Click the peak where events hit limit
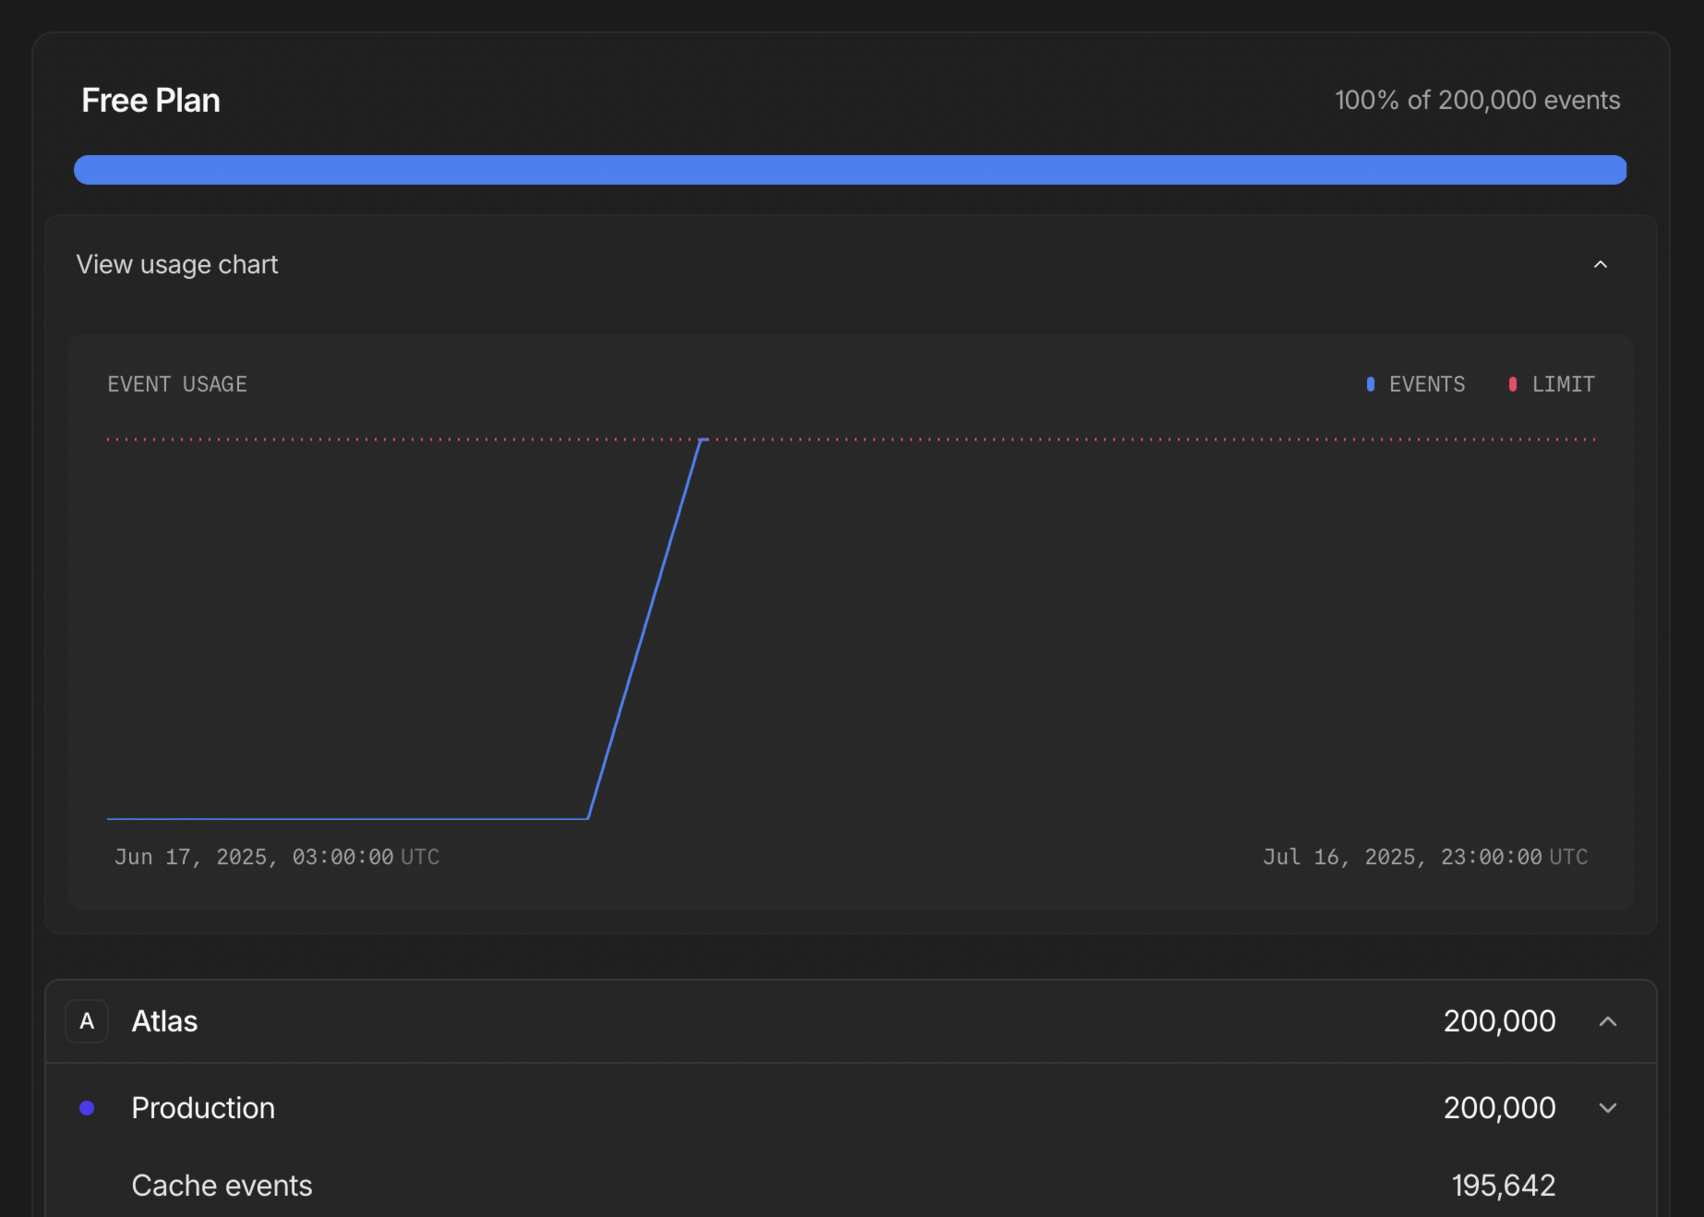 704,440
